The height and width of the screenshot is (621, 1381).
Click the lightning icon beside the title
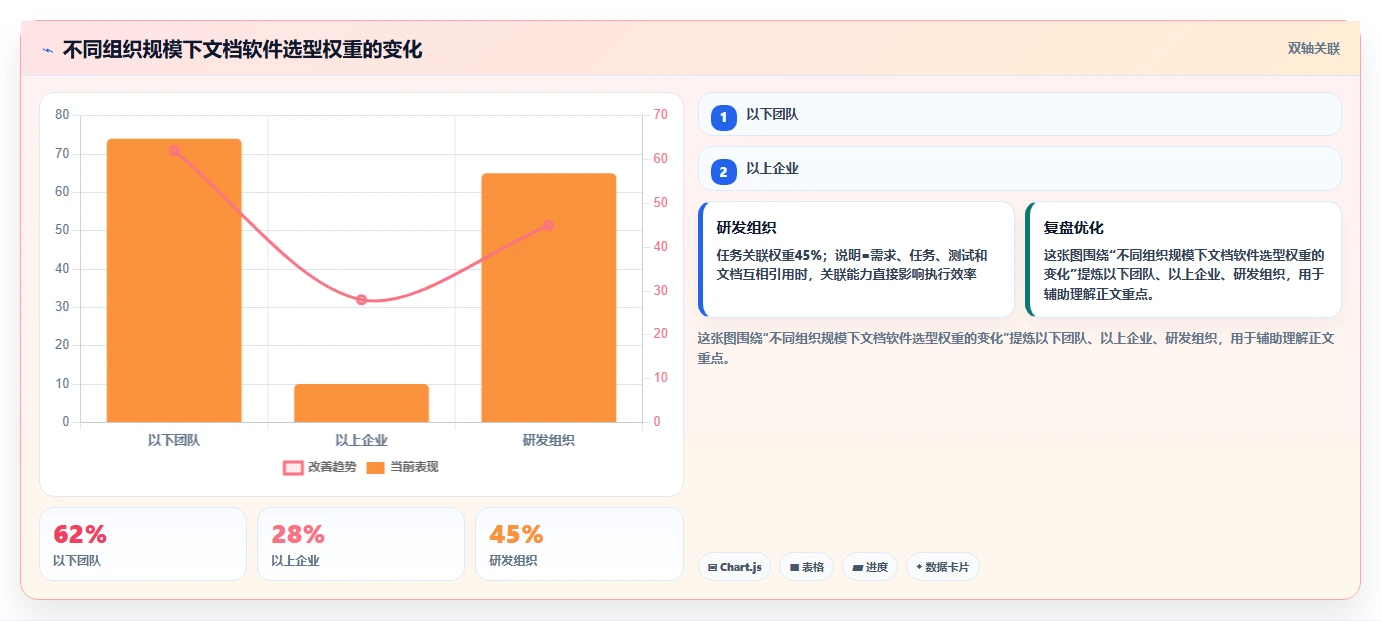47,50
